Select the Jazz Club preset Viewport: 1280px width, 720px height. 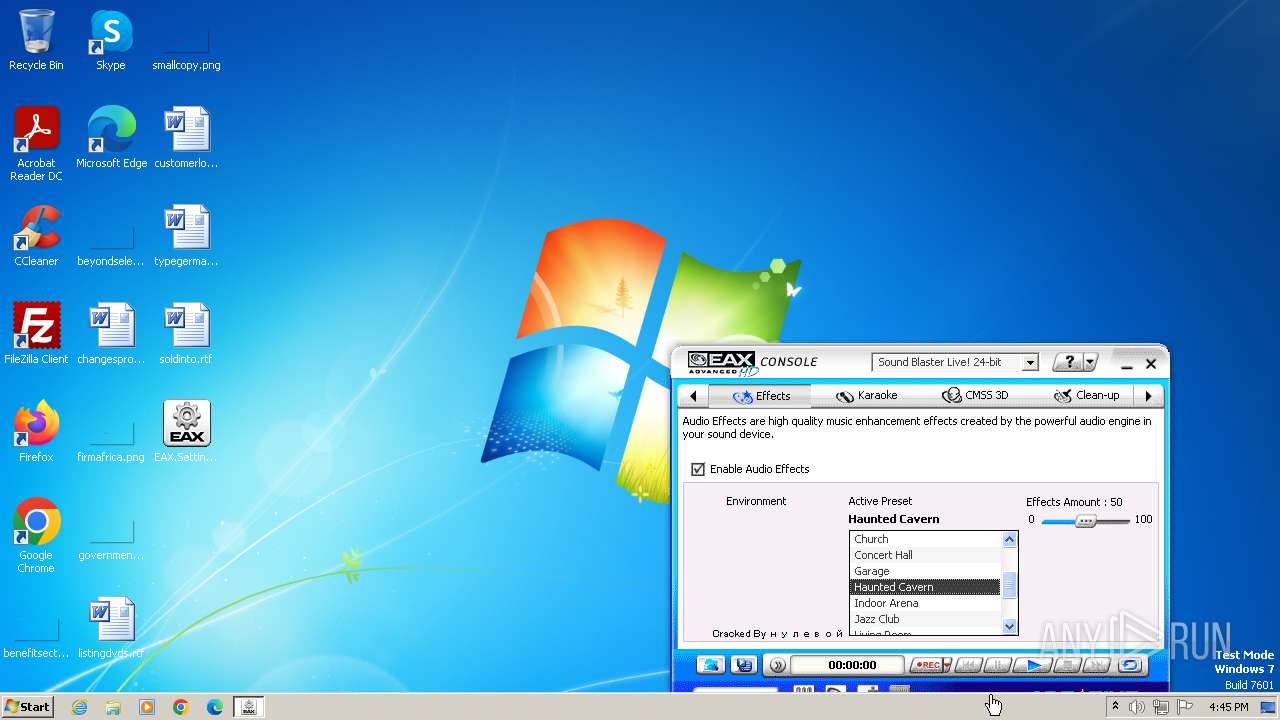click(x=924, y=619)
